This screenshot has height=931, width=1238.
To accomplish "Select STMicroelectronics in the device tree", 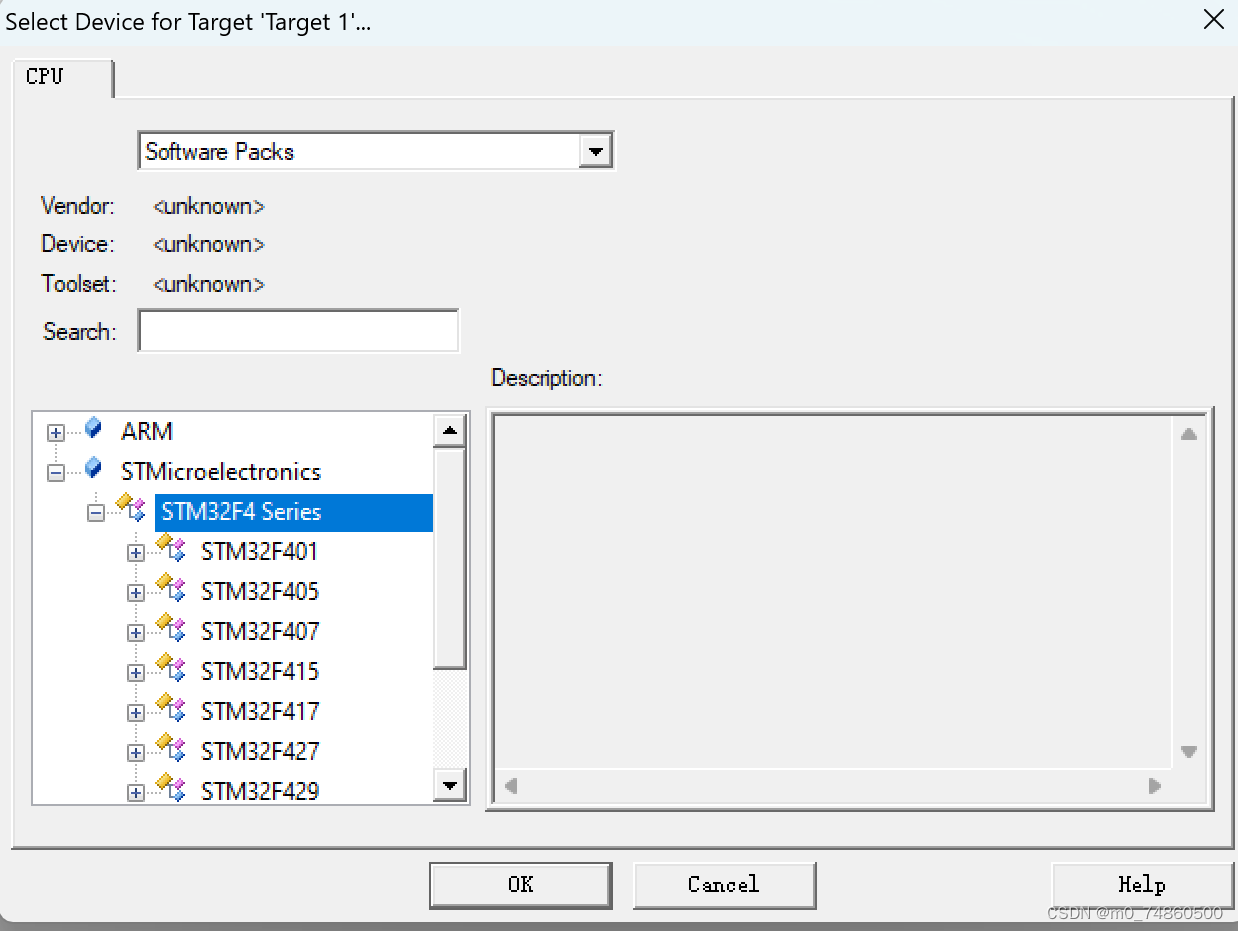I will click(x=221, y=471).
